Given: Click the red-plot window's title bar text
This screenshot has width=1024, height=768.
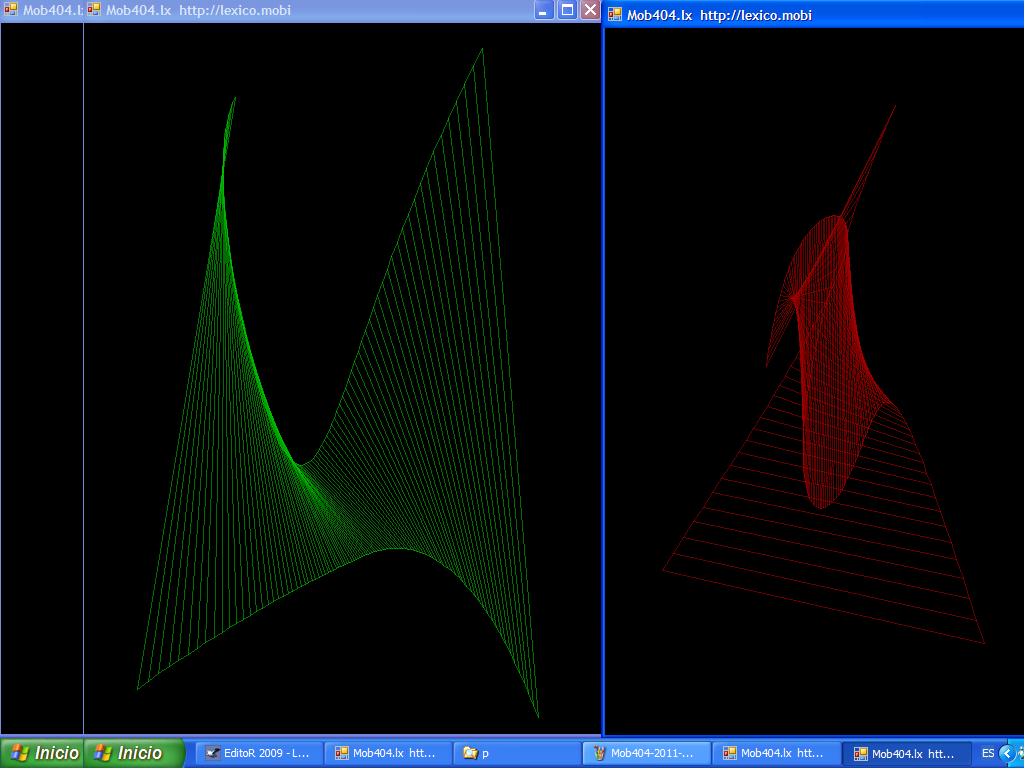Looking at the screenshot, I should tap(719, 15).
